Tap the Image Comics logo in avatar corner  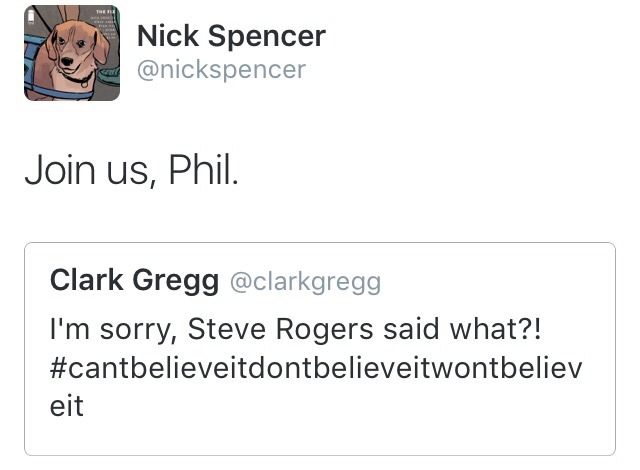pos(32,18)
